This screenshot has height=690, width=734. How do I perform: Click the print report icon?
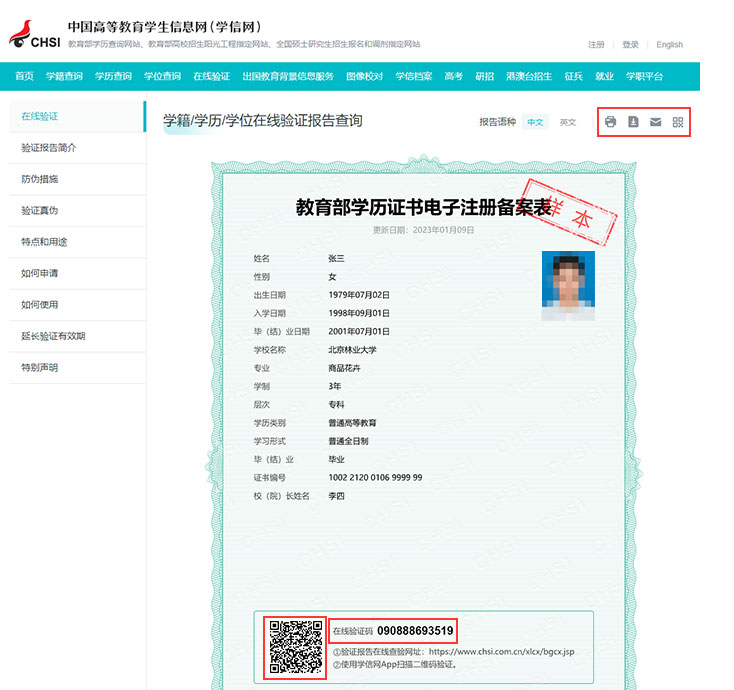tap(610, 122)
